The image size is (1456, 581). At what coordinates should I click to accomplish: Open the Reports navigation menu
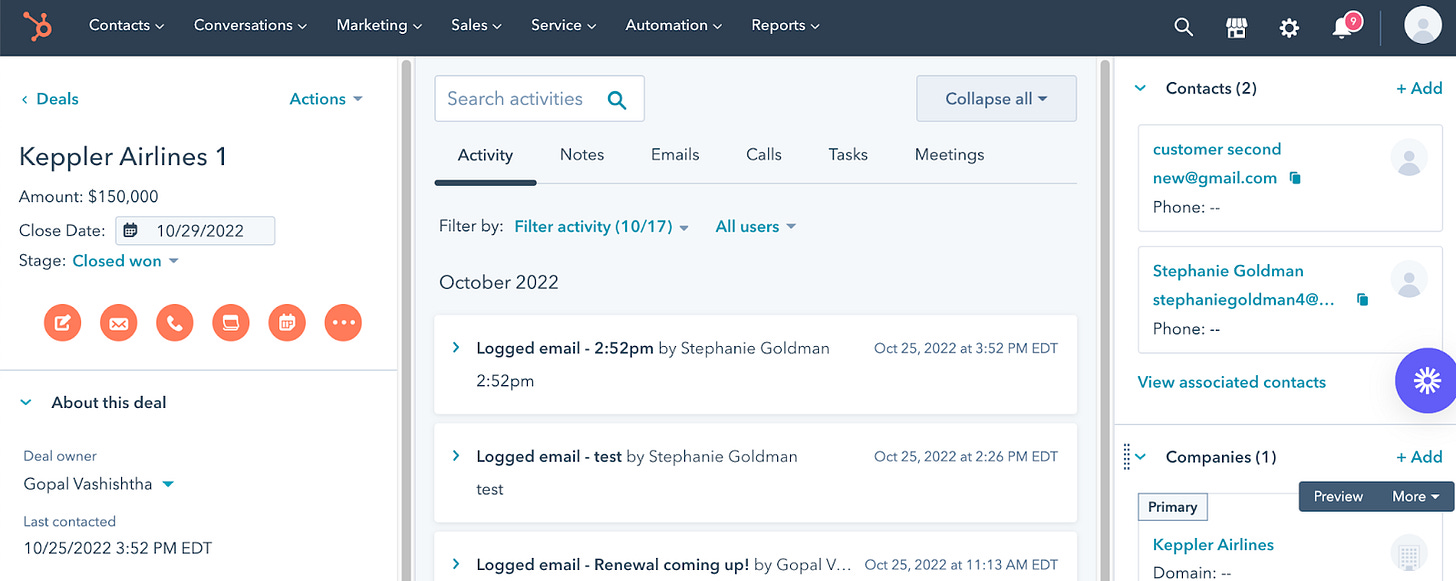coord(785,25)
